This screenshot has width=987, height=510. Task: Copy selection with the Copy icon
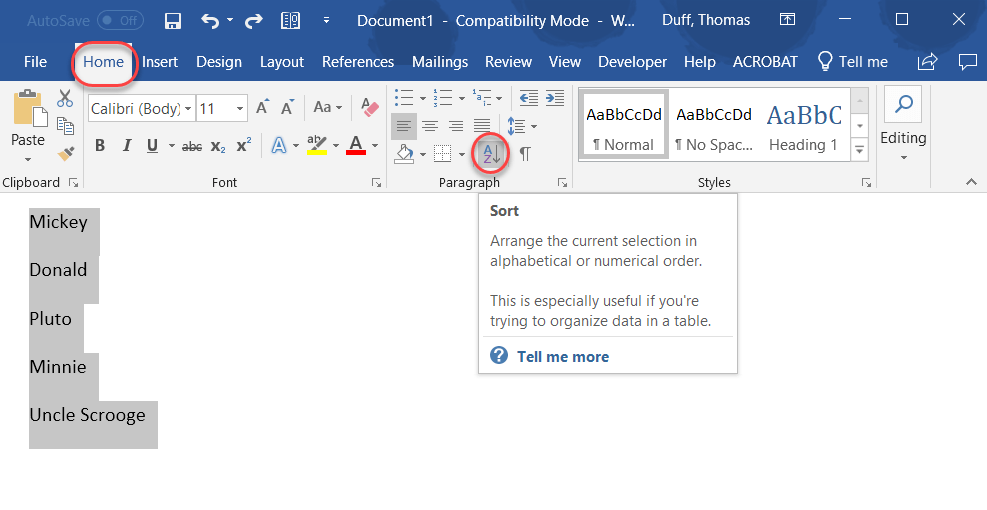[65, 125]
